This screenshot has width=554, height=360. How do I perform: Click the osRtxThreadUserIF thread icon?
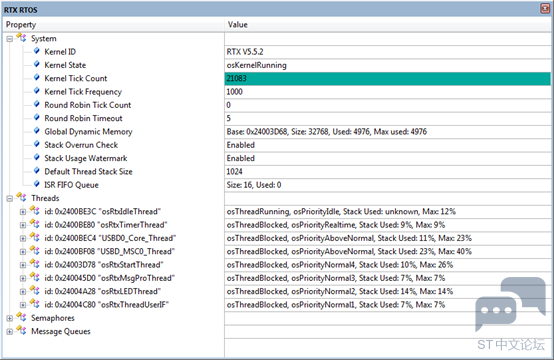(x=35, y=303)
